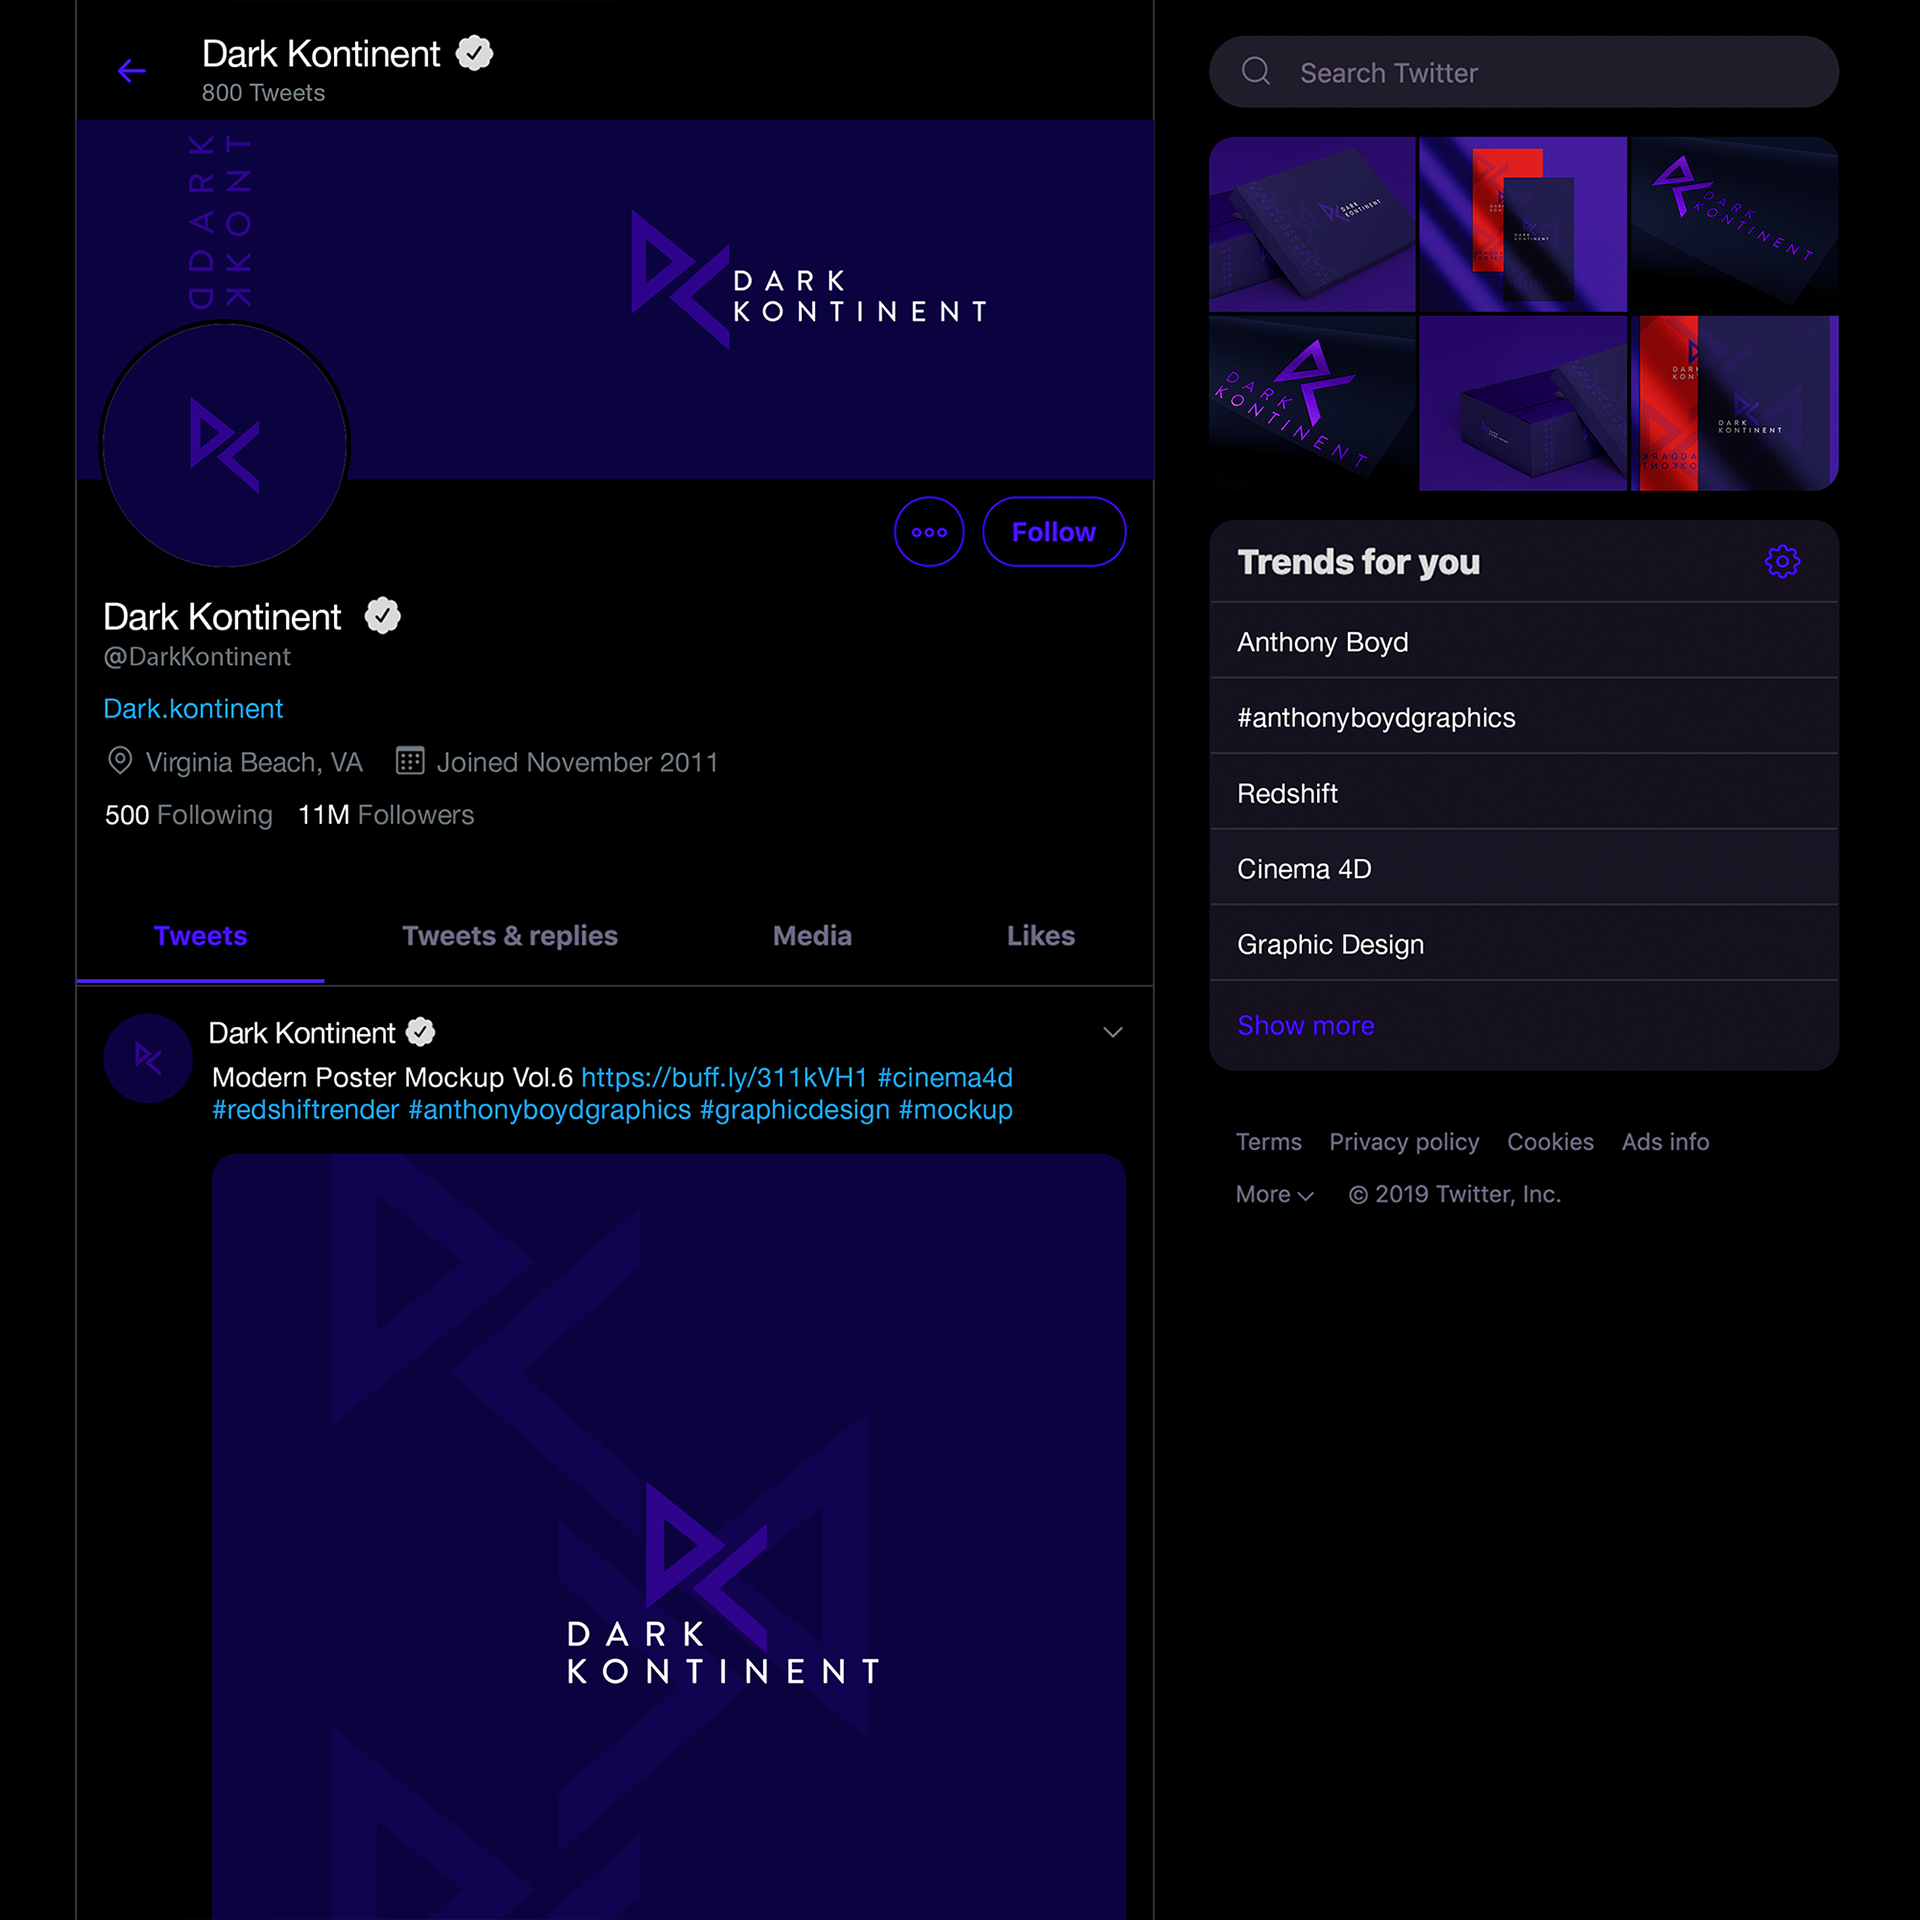The image size is (1920, 1920).
Task: Go back using the header arrow
Action: click(132, 71)
